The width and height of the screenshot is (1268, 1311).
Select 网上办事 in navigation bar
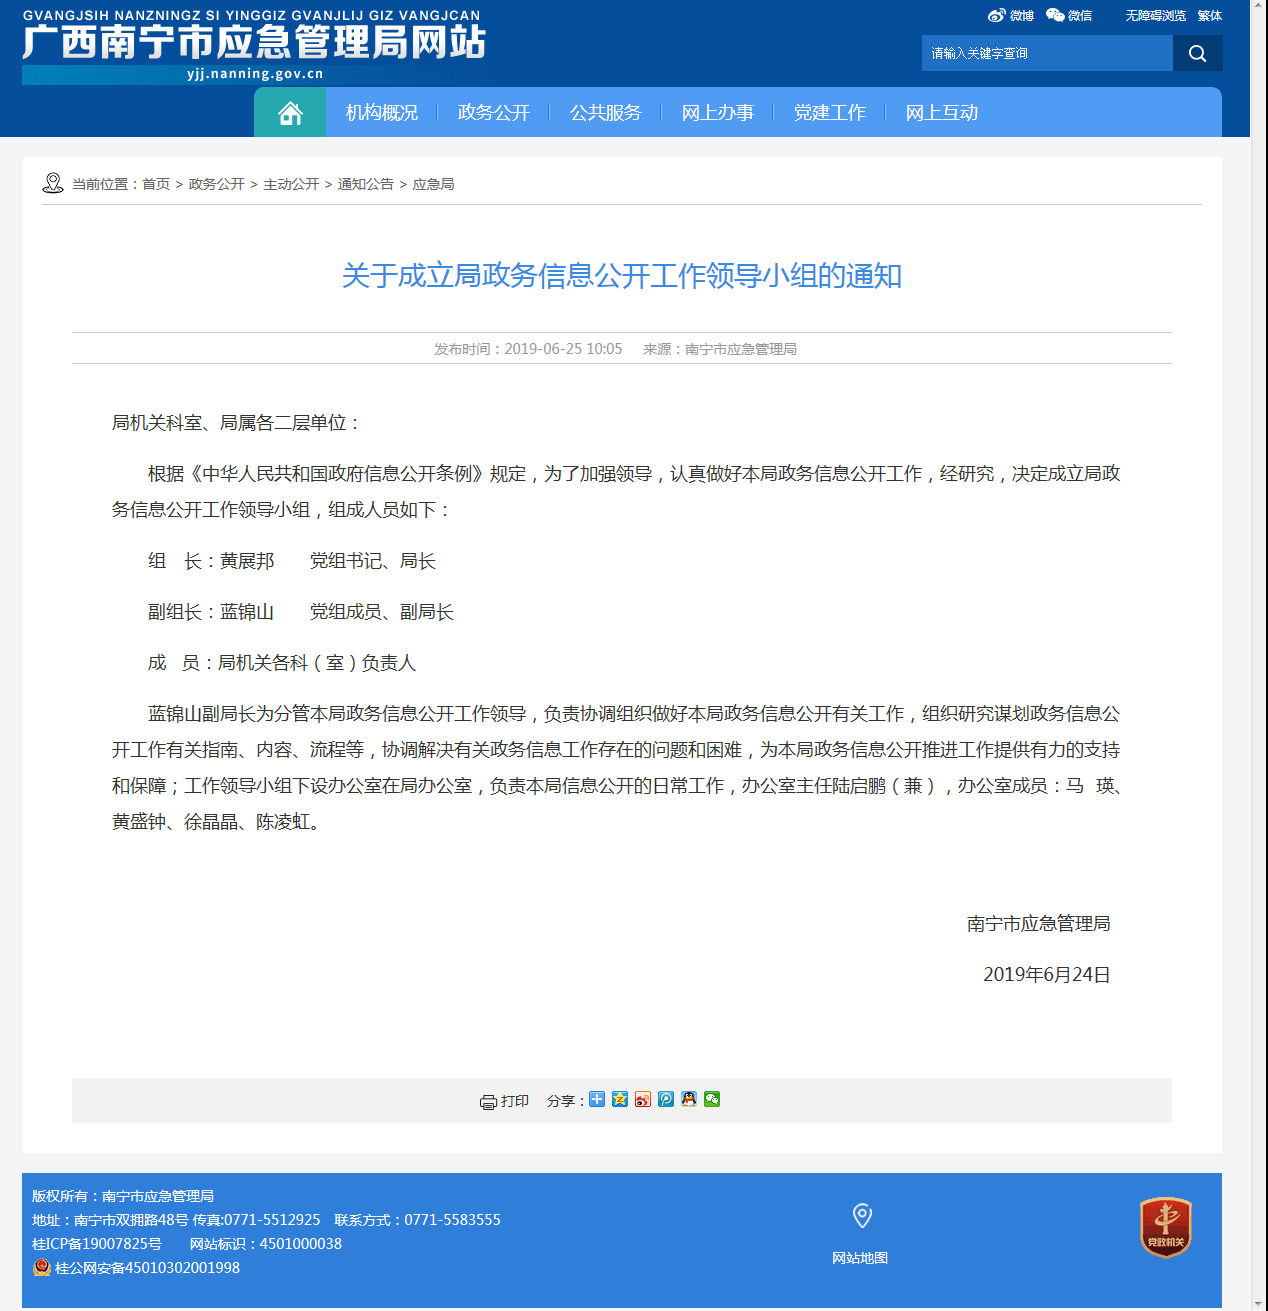click(x=718, y=113)
